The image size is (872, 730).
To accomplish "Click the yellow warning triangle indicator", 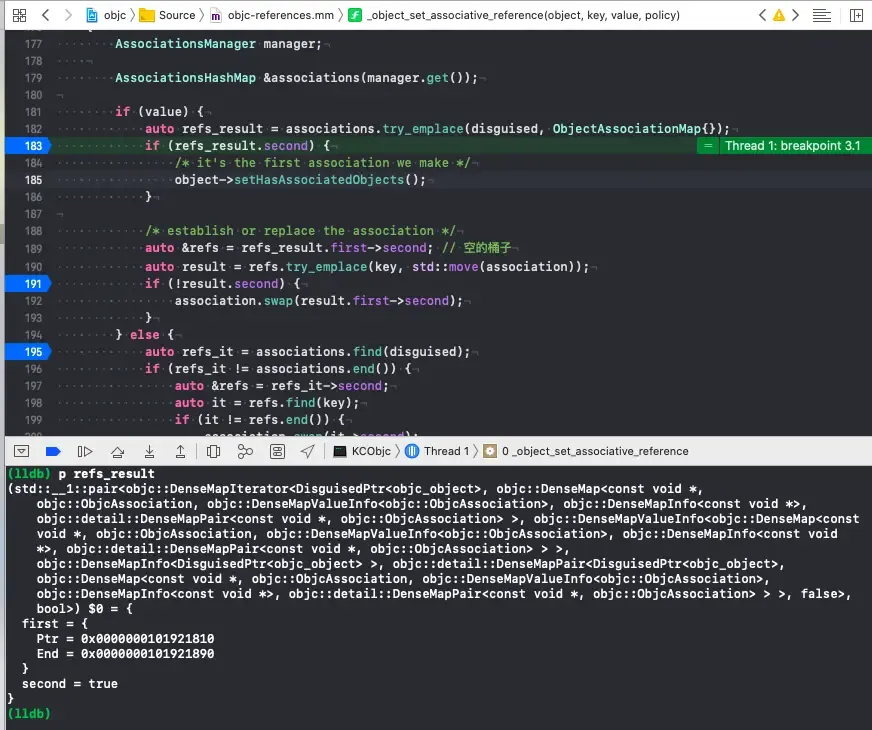I will pos(779,15).
